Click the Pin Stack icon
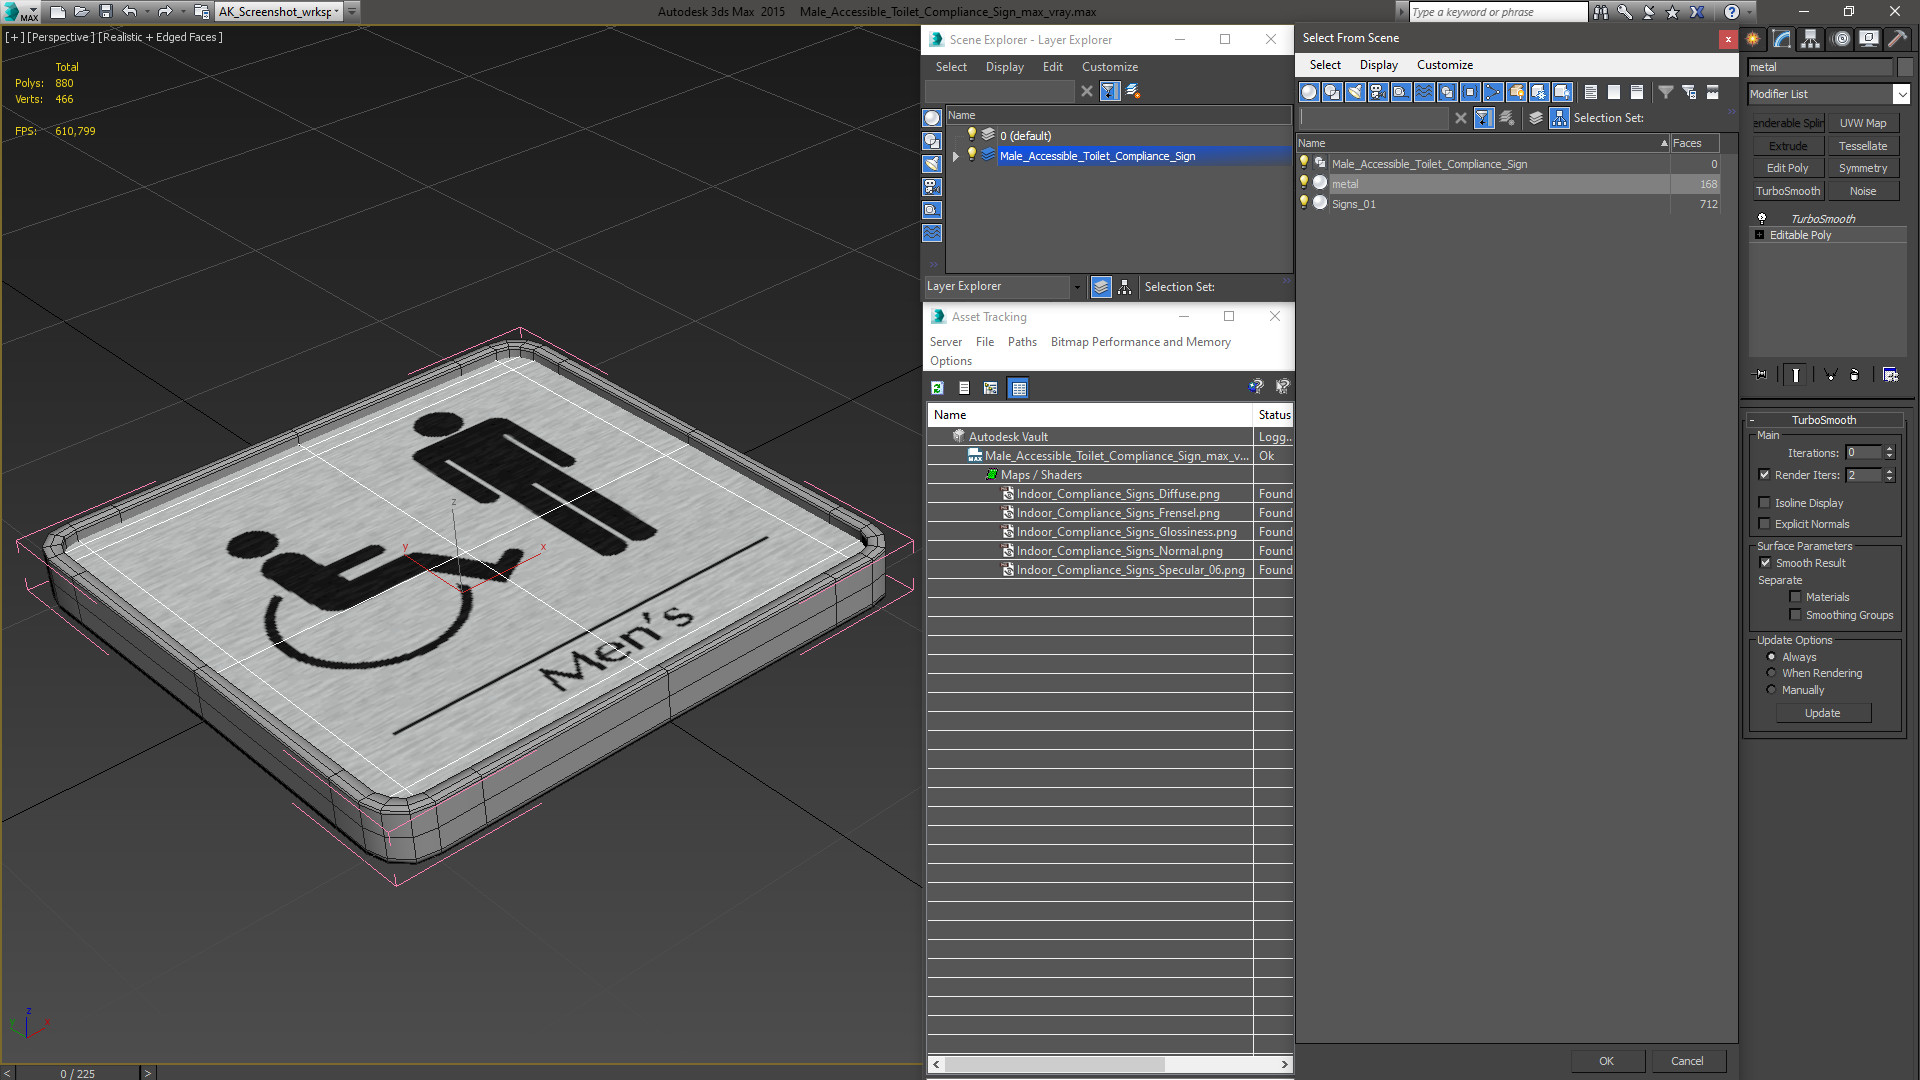The image size is (1920, 1080). click(1761, 375)
